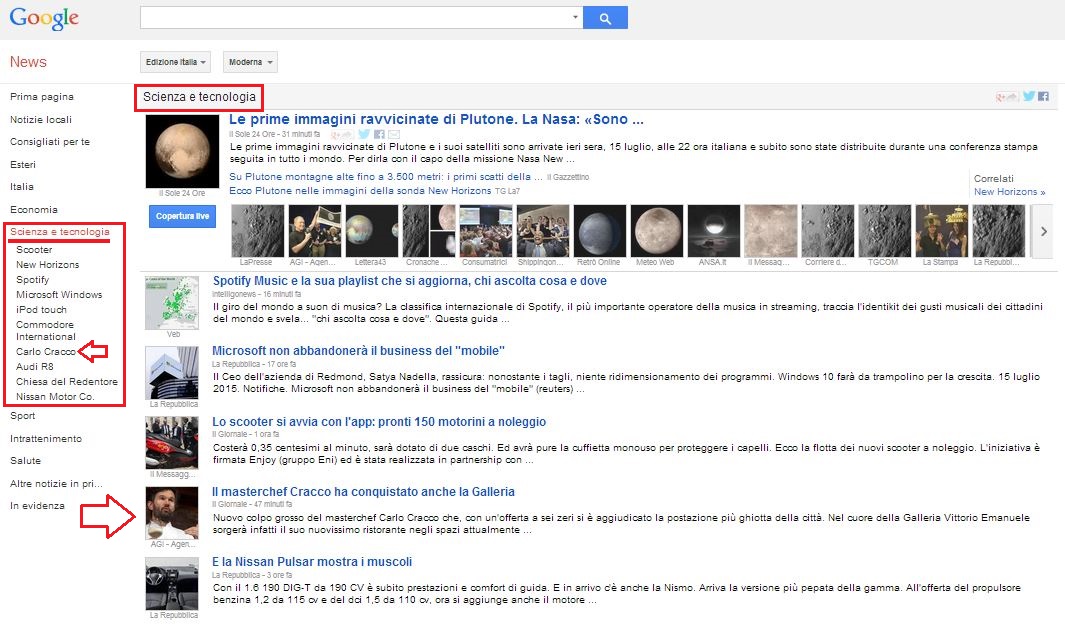Click Facebook icon under the Plutone headline

coord(379,134)
